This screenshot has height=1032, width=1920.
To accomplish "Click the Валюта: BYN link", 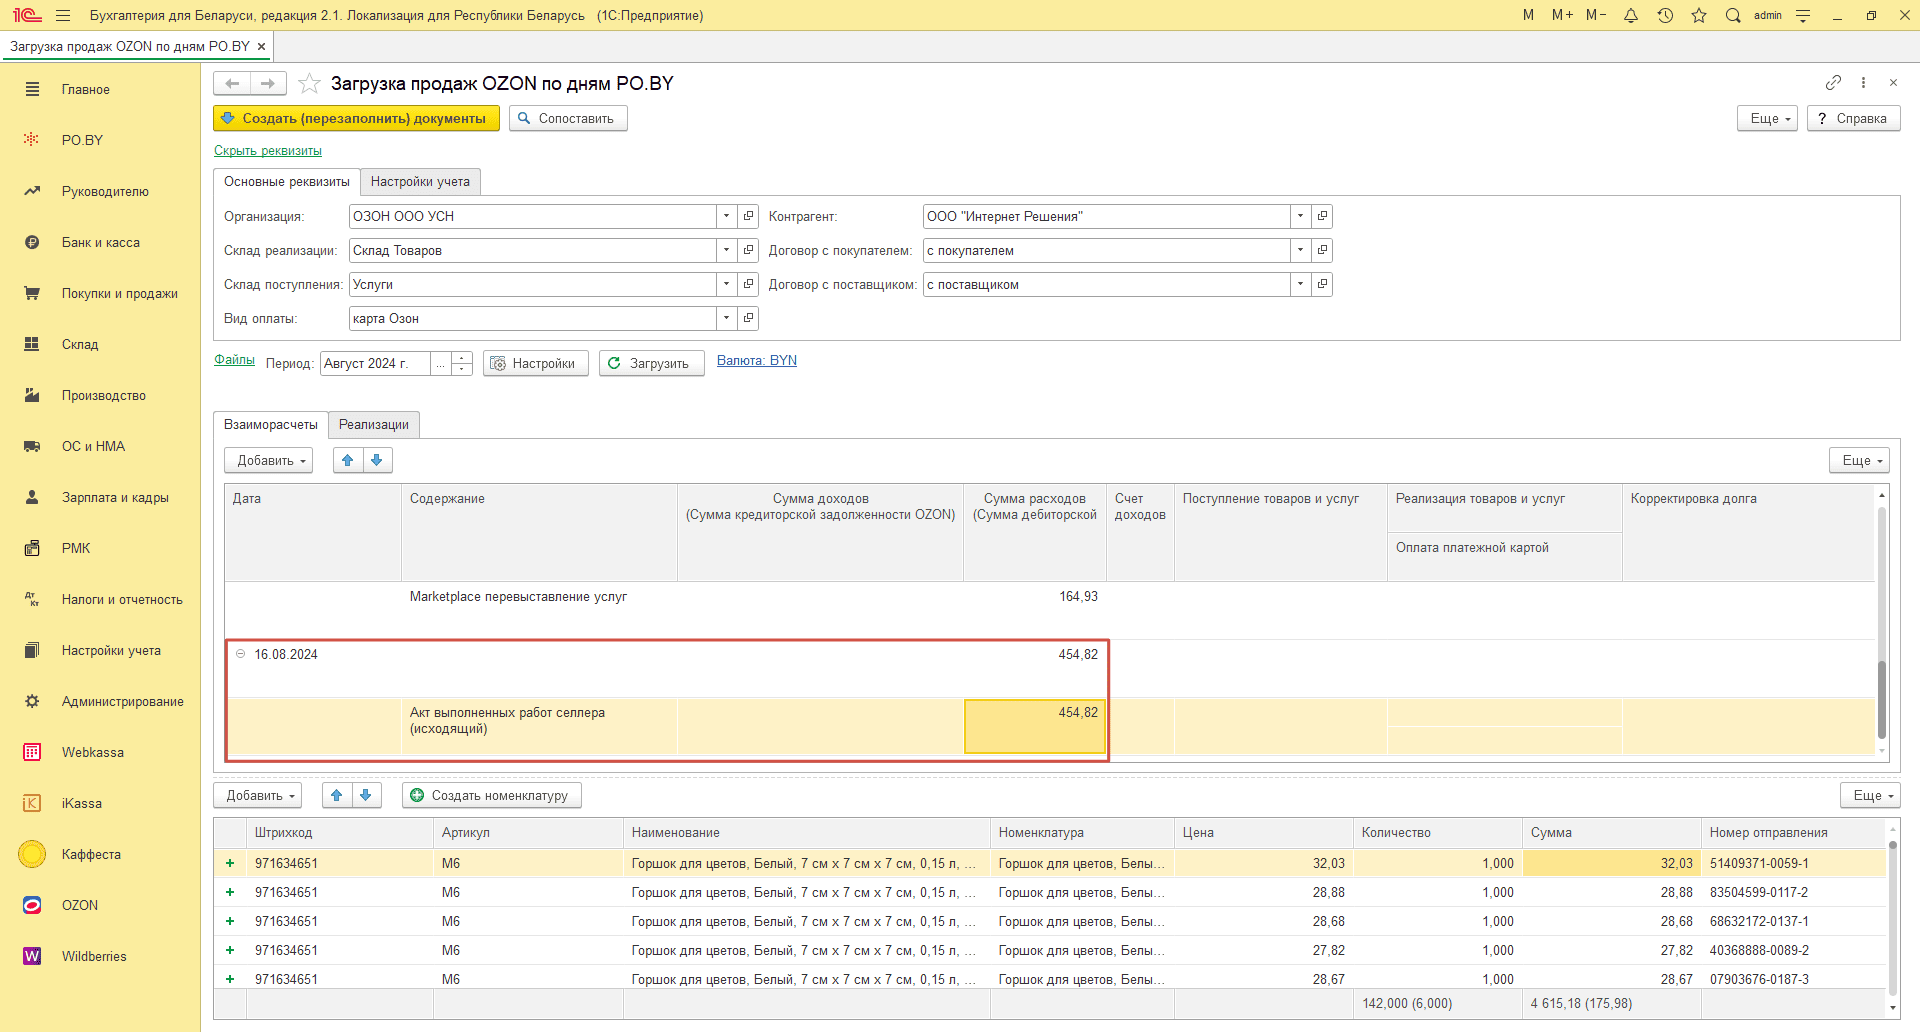I will (x=757, y=361).
